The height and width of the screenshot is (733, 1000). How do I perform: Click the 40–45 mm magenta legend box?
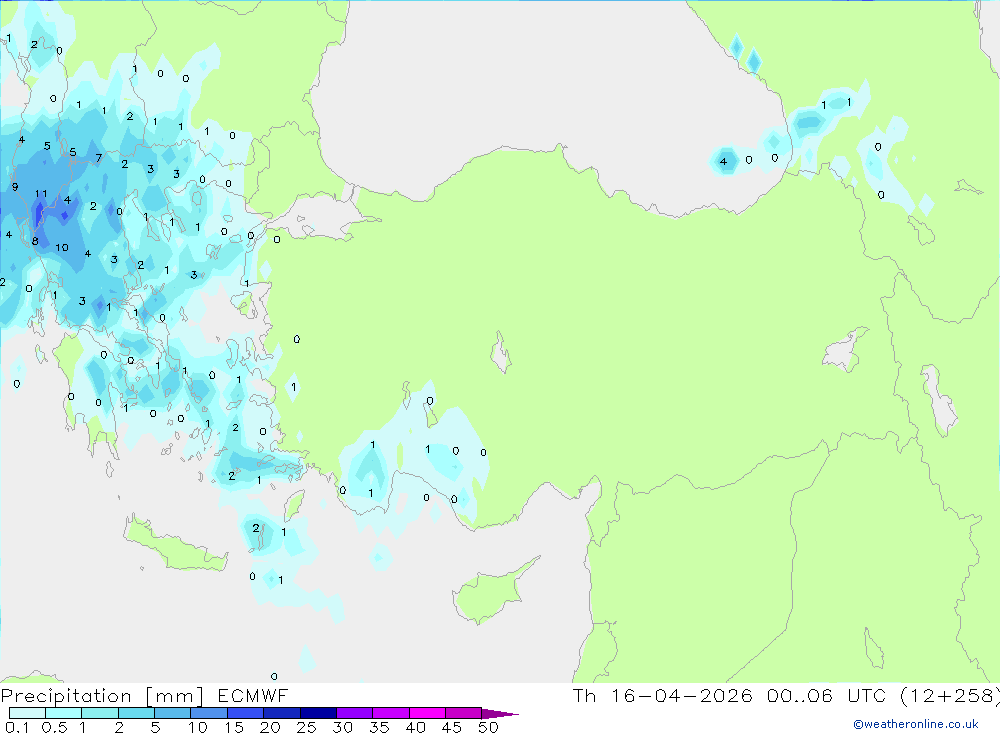click(427, 713)
